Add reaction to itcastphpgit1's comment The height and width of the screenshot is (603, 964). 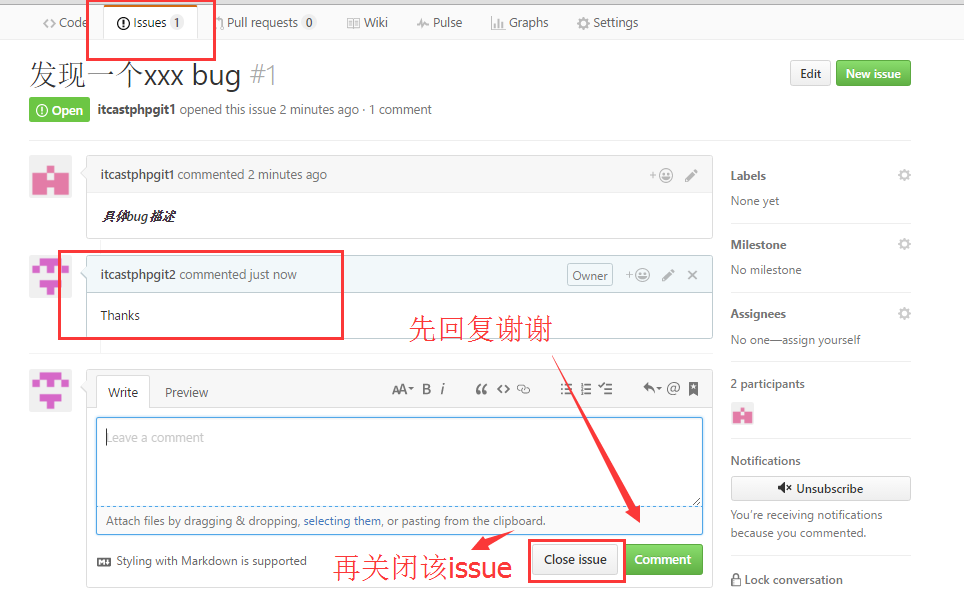click(661, 175)
